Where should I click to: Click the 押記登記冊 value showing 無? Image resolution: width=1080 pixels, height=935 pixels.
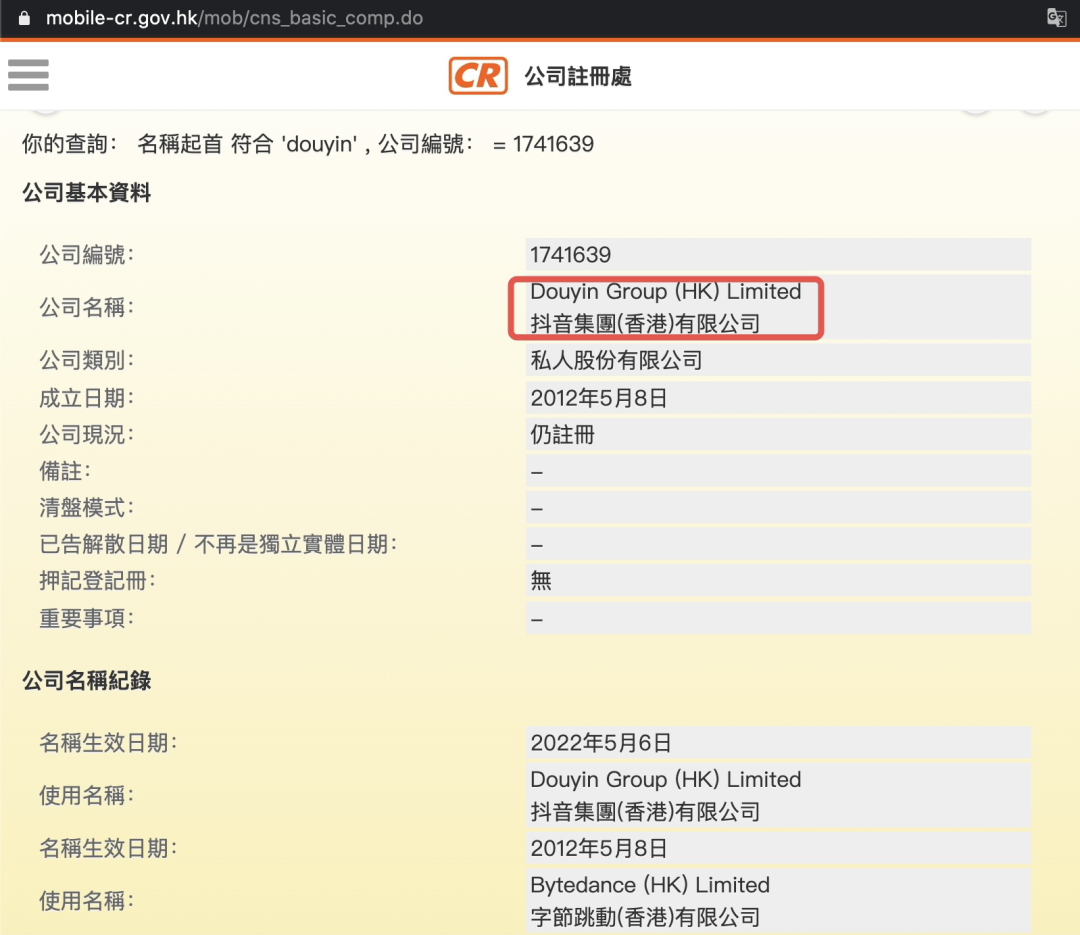pos(540,580)
